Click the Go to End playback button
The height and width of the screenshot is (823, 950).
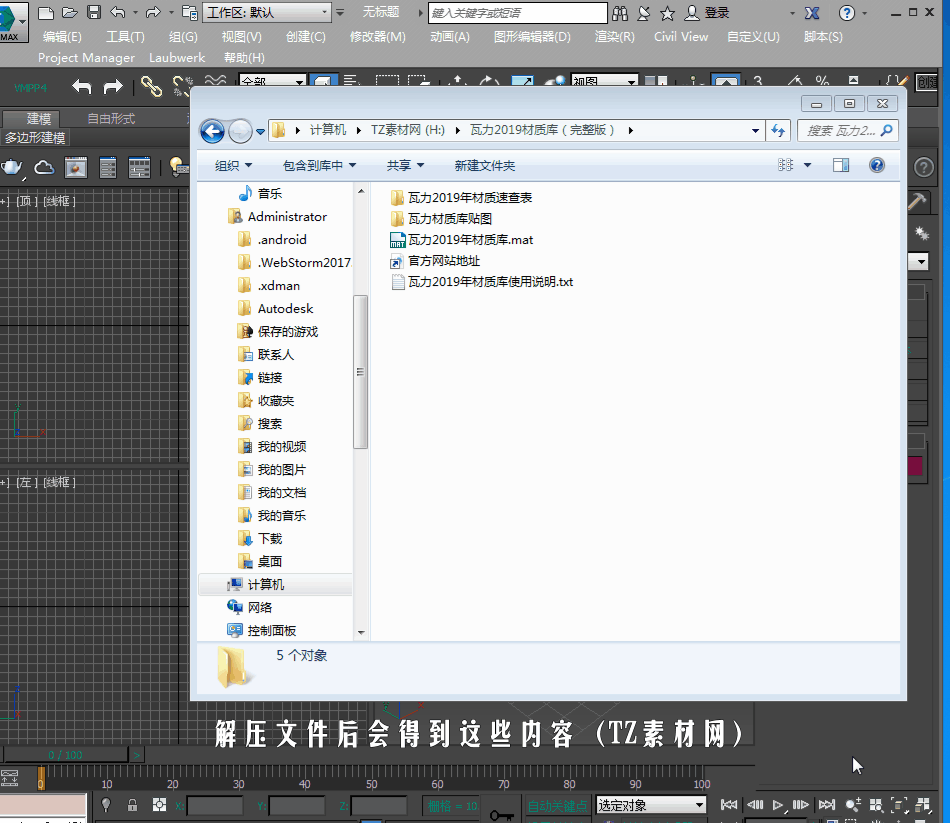(x=827, y=805)
